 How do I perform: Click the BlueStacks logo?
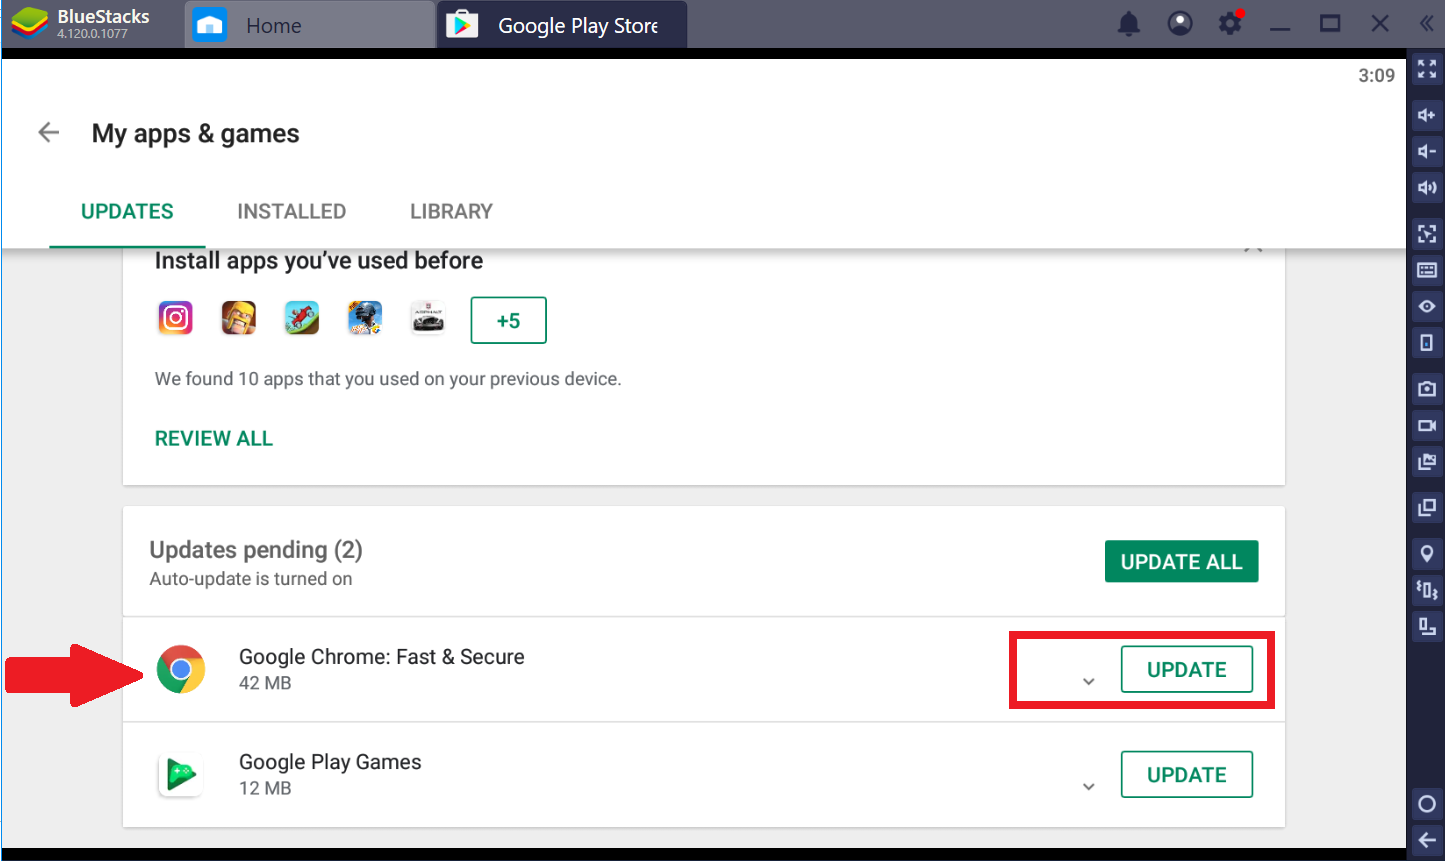31,23
